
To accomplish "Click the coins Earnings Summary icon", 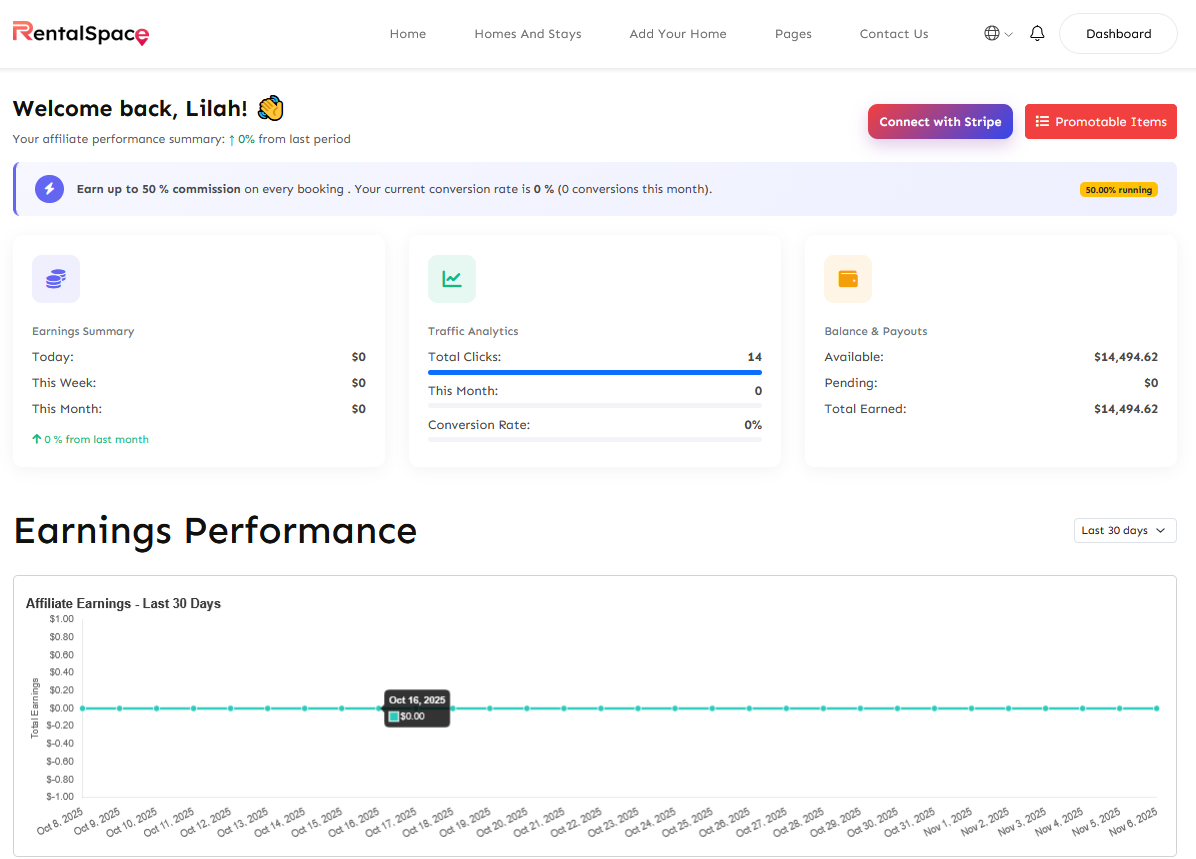I will point(56,279).
